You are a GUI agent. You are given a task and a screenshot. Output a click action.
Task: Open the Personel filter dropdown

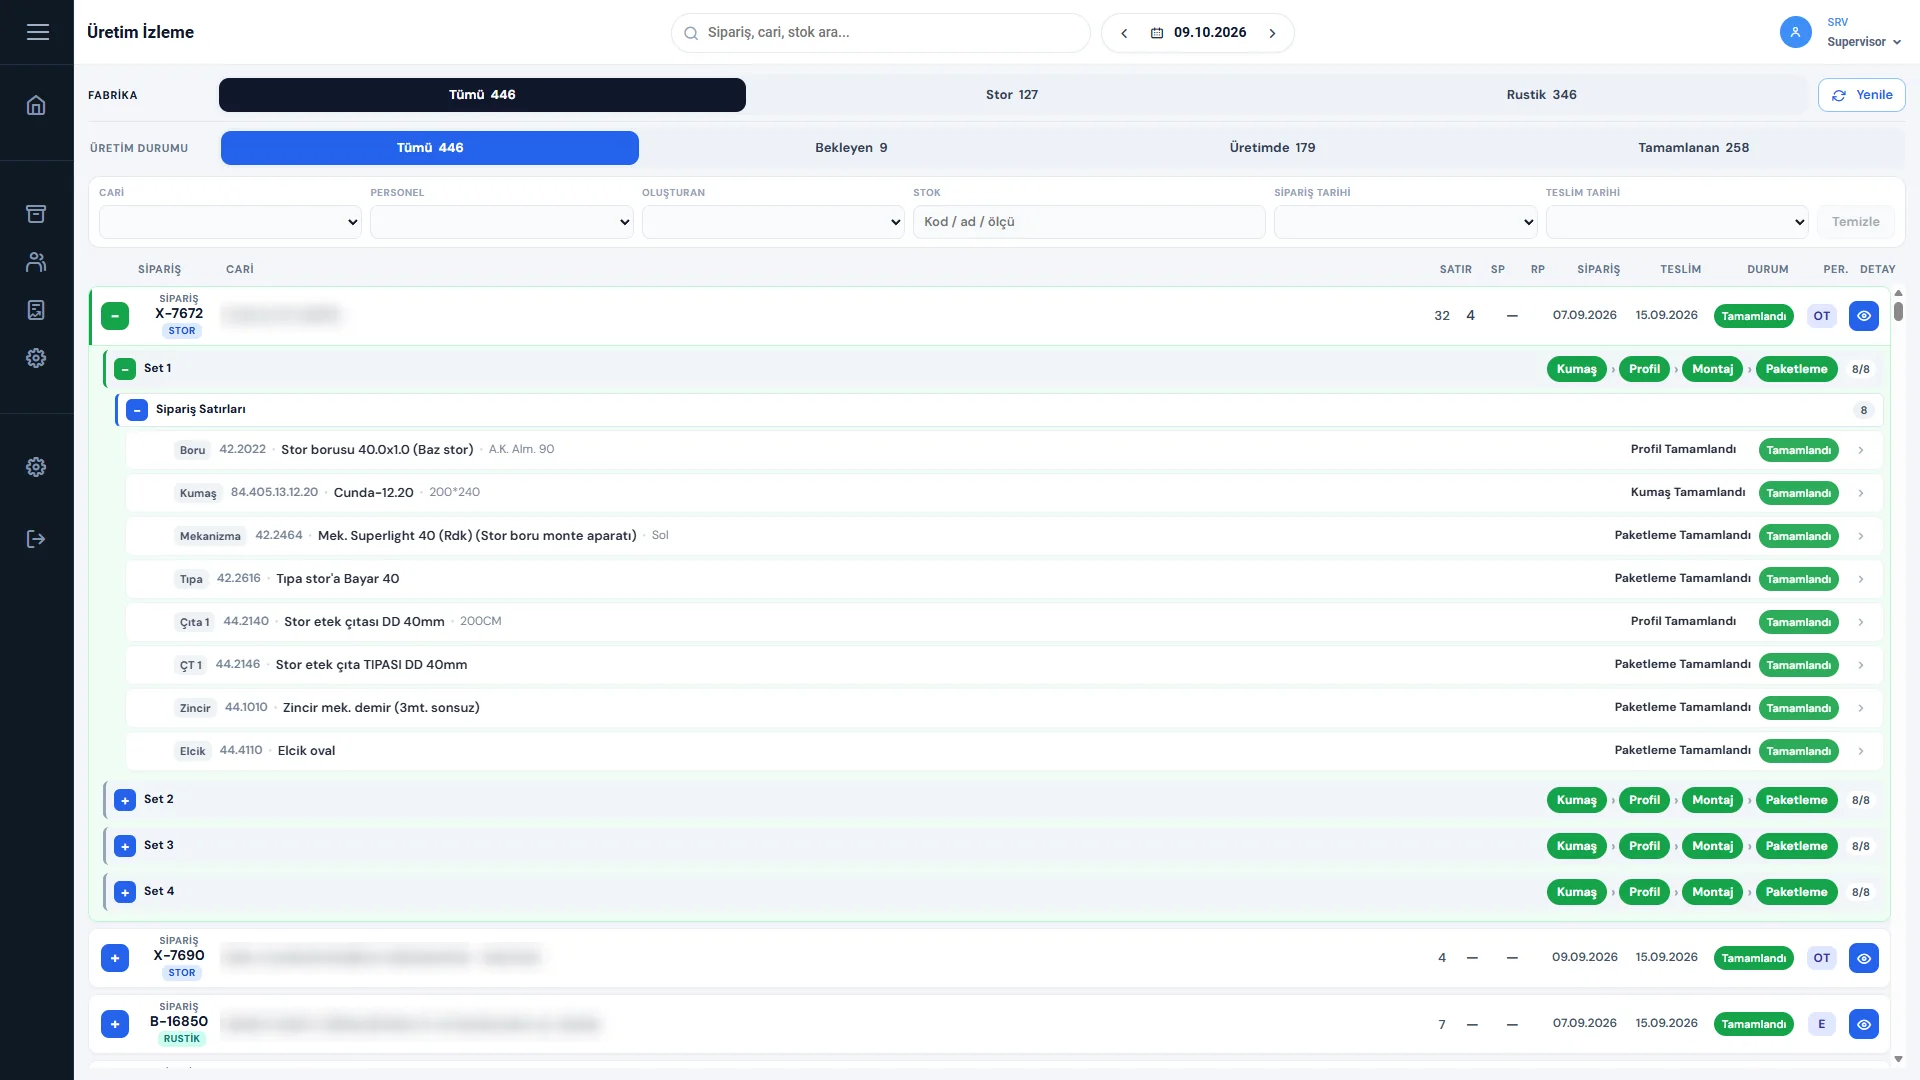[501, 222]
